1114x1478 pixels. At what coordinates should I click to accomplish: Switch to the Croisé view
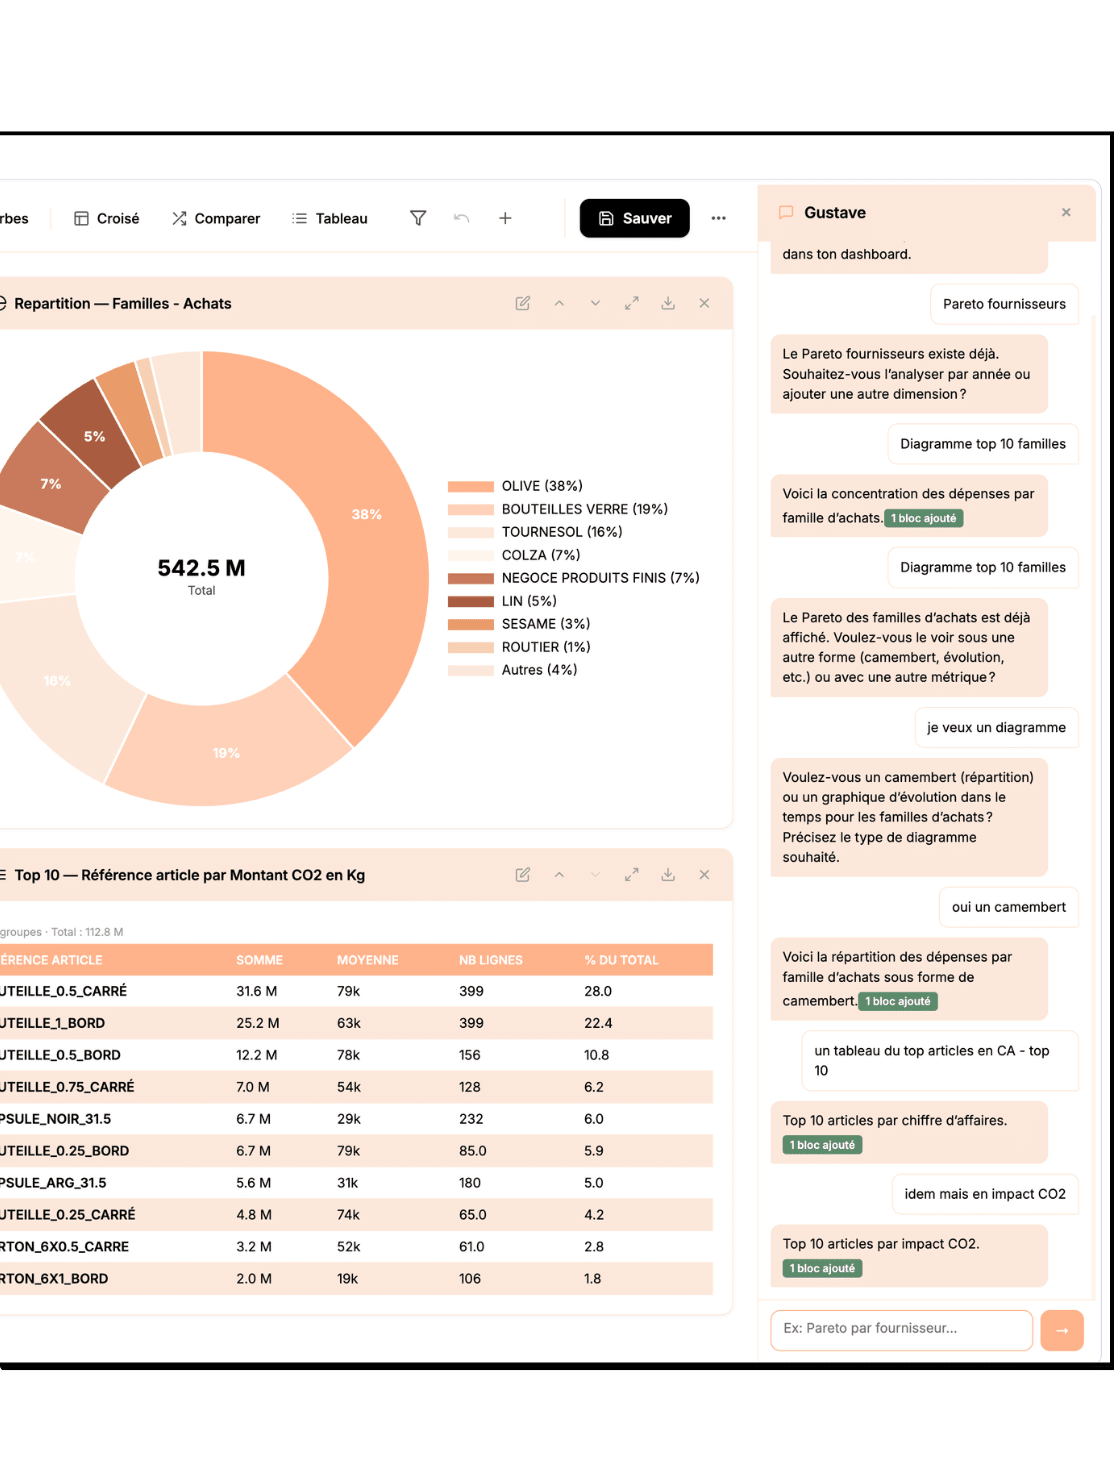pyautogui.click(x=107, y=218)
